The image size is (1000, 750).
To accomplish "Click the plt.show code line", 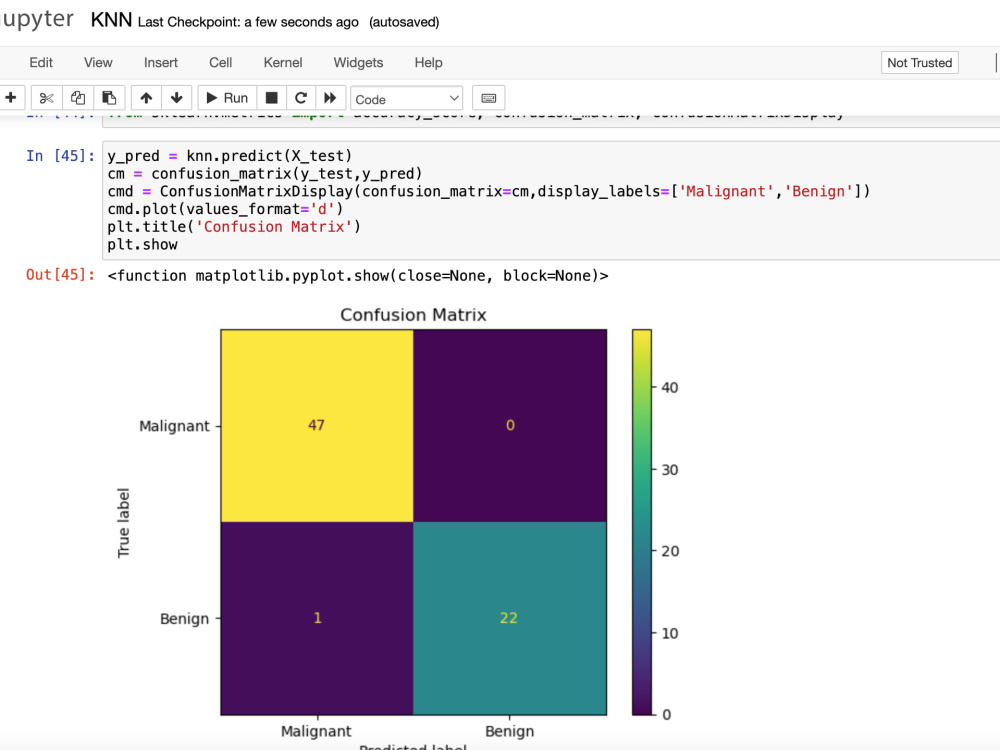I will click(x=142, y=245).
